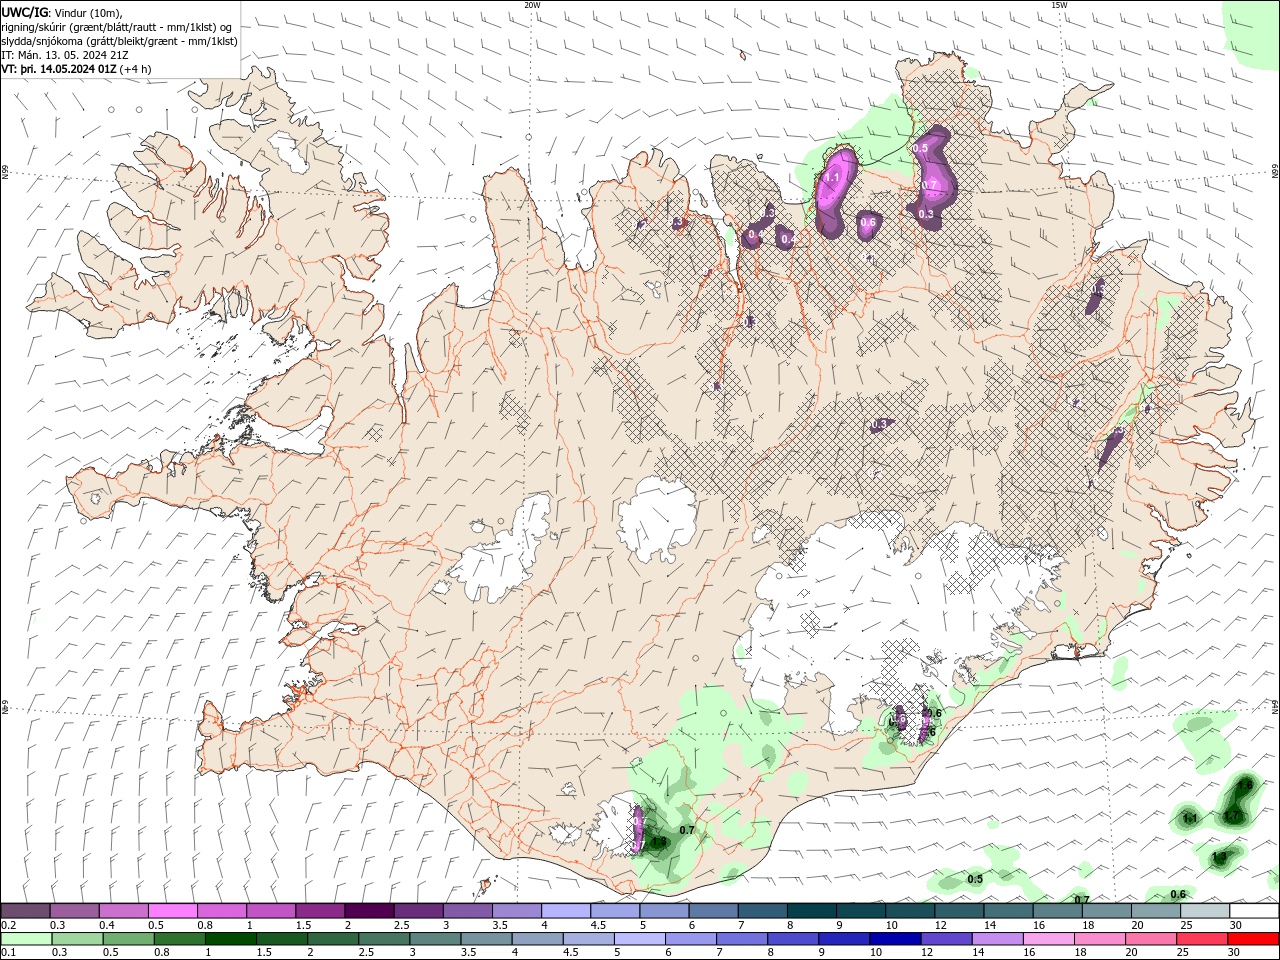Screen dimensions: 1280x960
Task: Click the rain-scale swatch above the lower 0.5 label
Action: click(x=129, y=939)
